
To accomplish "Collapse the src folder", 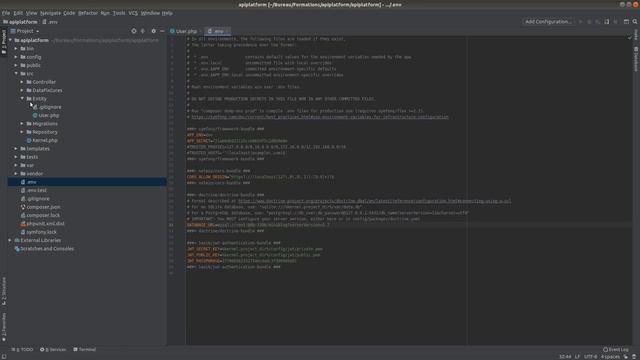I will click(16, 73).
